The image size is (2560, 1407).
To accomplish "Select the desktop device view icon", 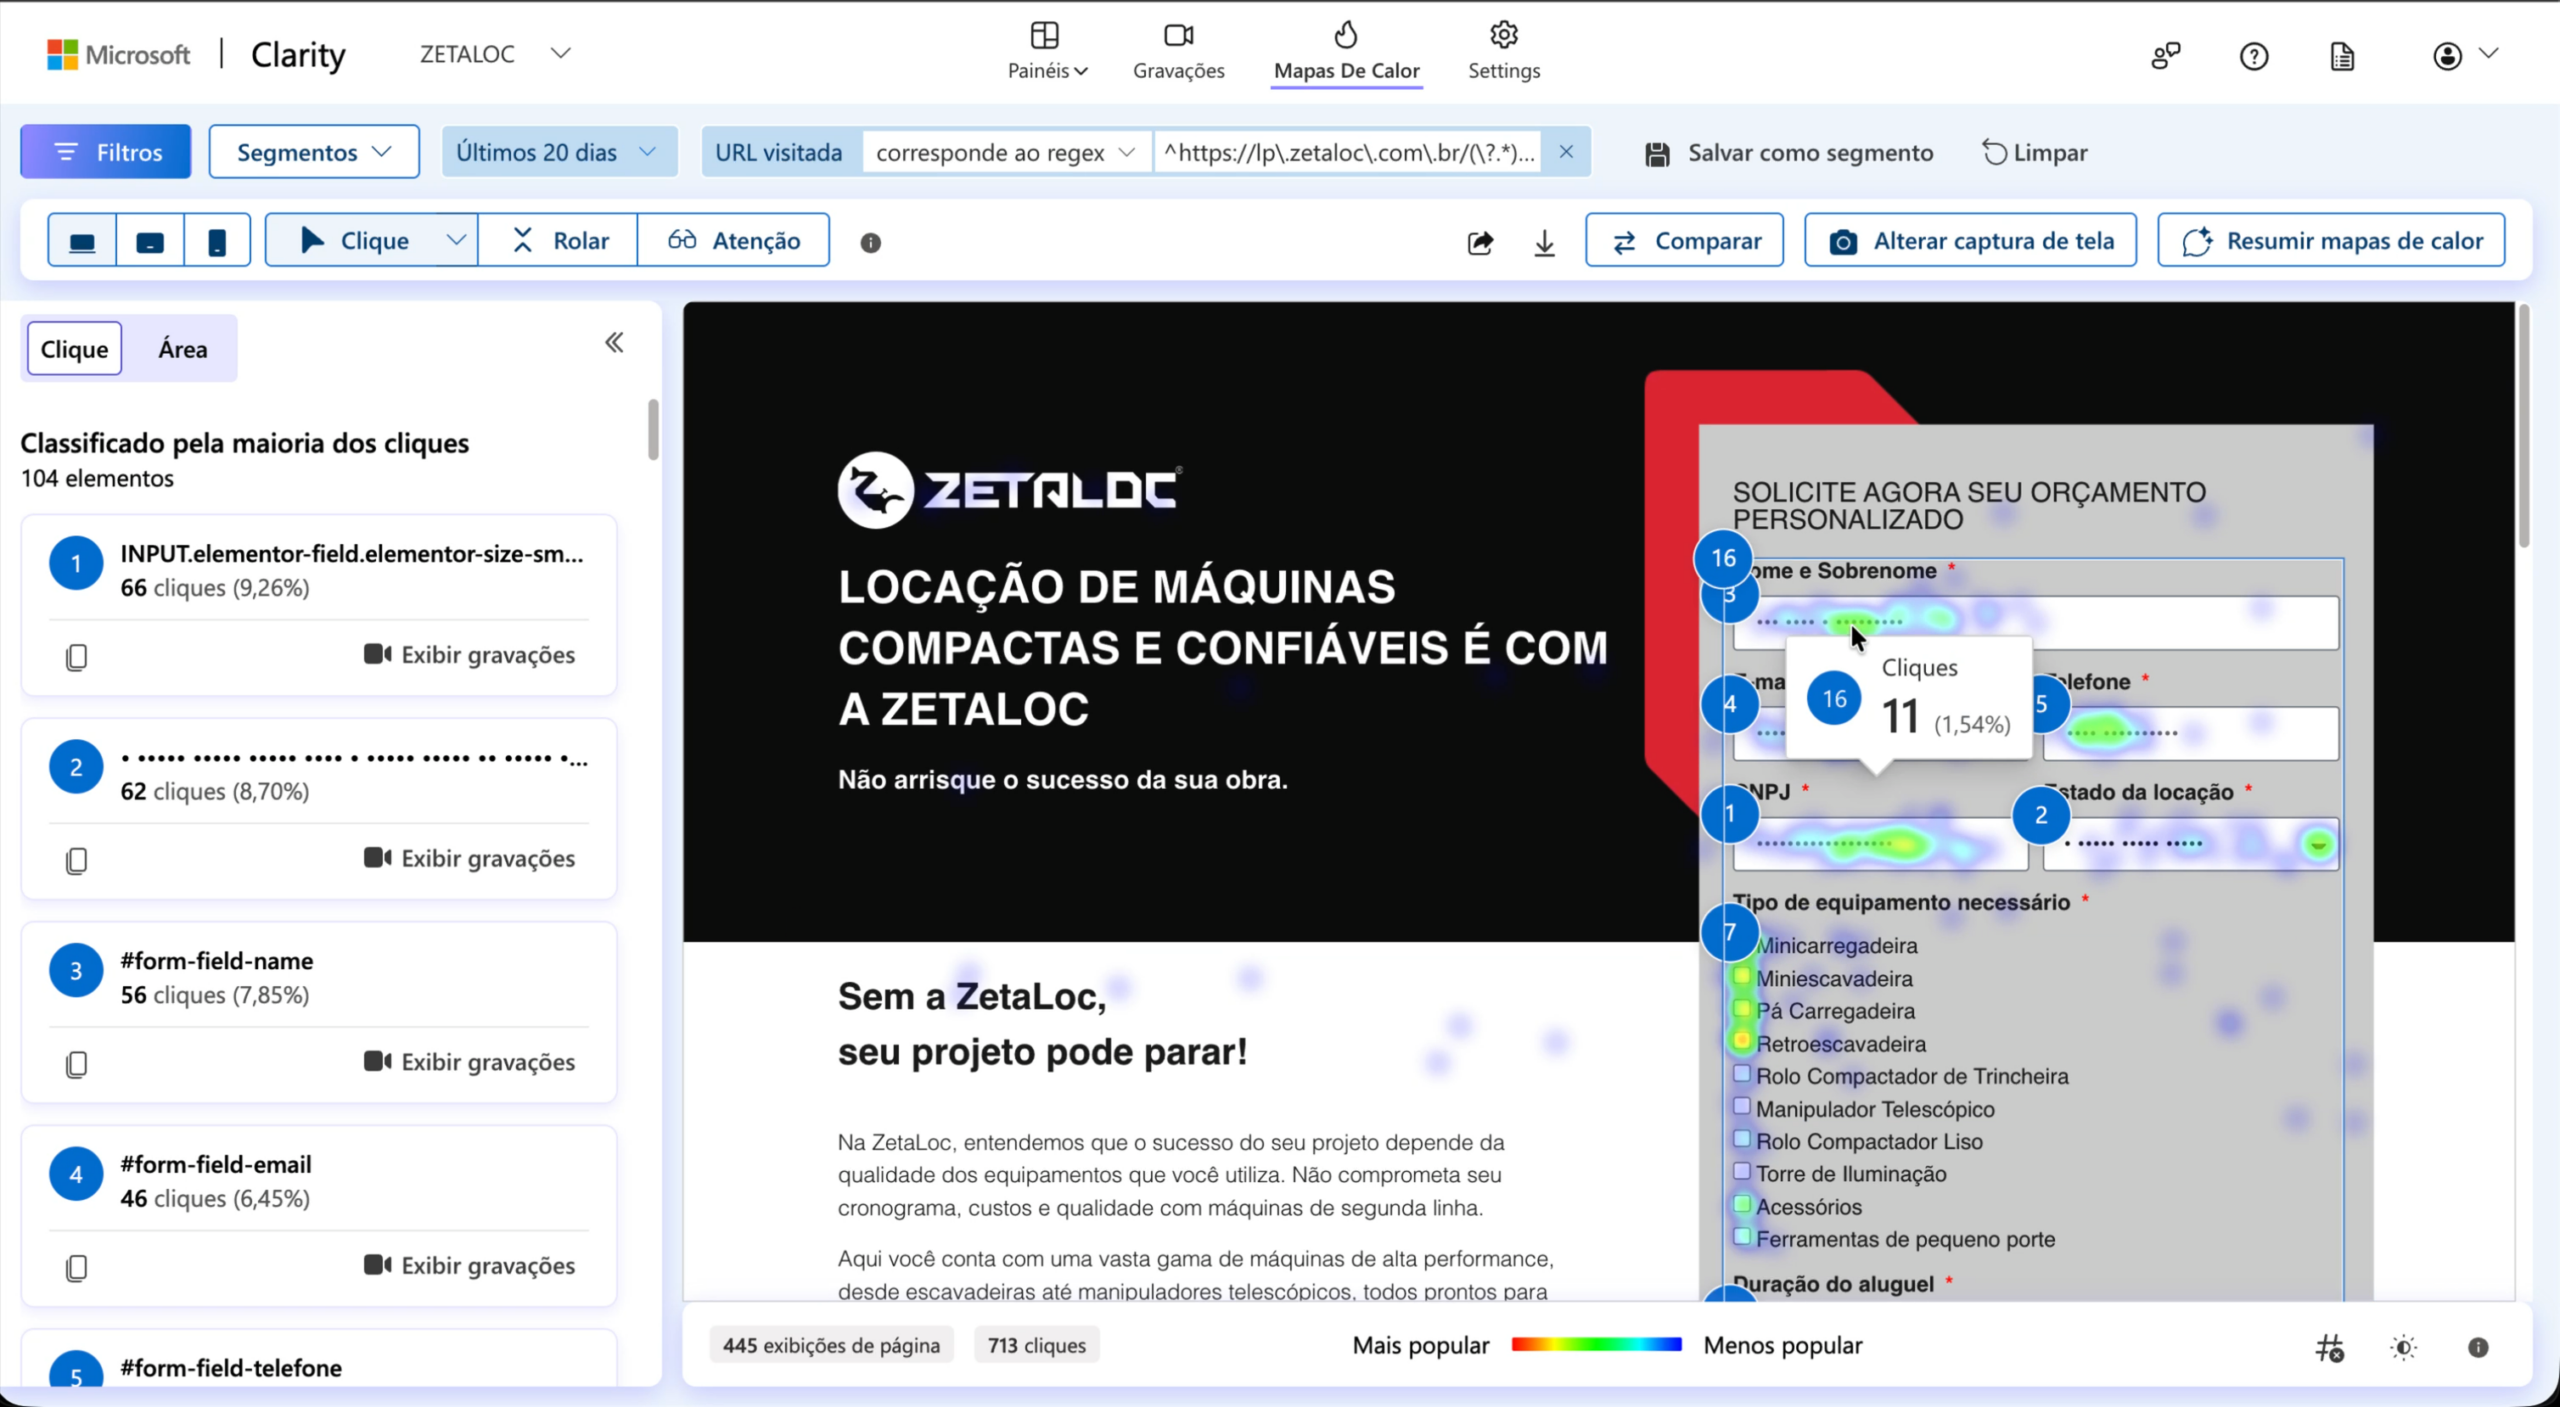I will pyautogui.click(x=82, y=241).
